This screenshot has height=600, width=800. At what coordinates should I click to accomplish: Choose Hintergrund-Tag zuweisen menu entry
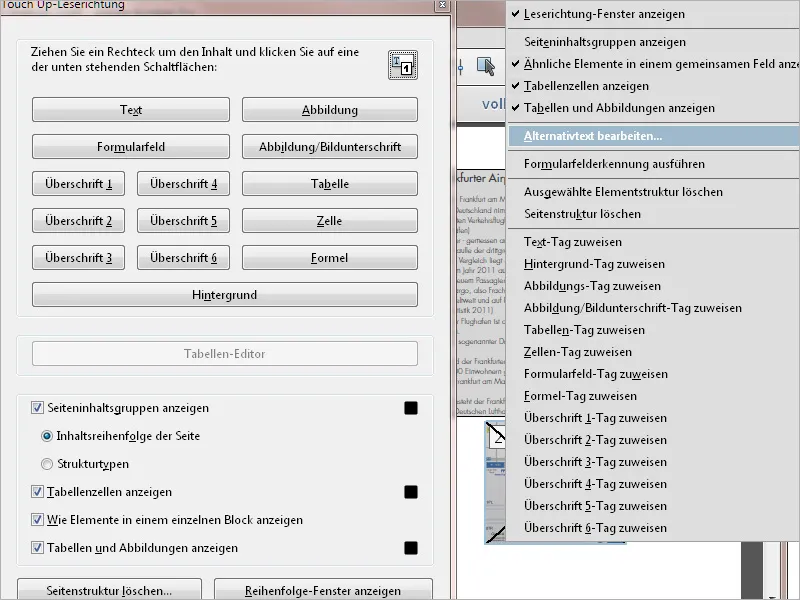tap(654, 264)
